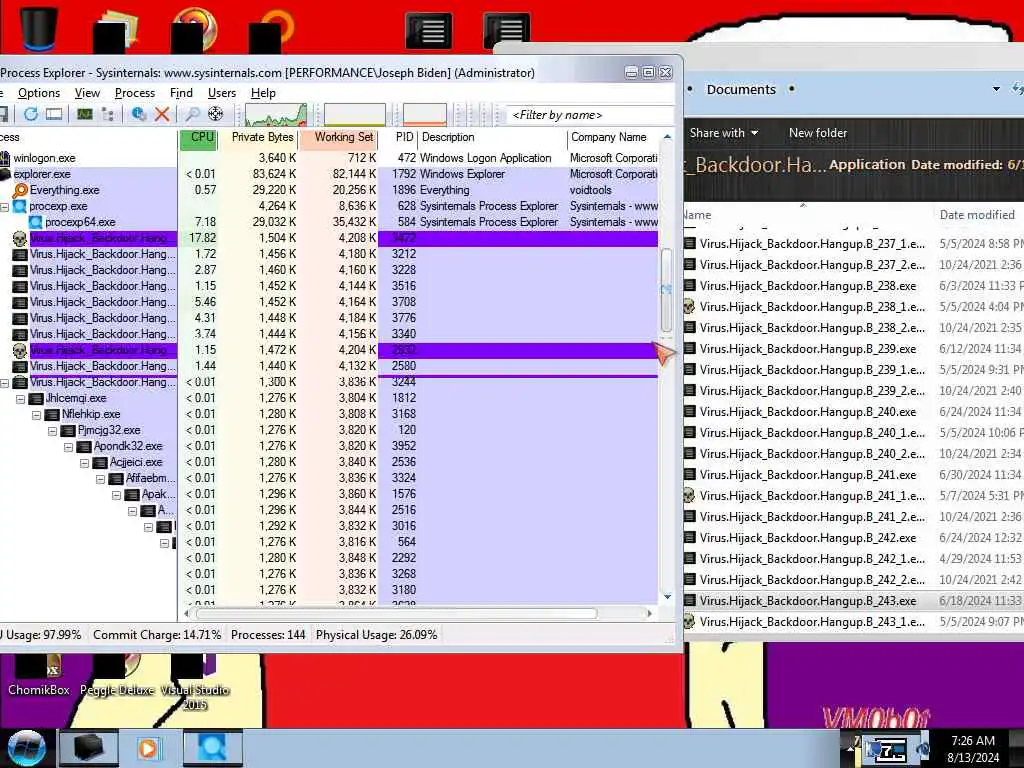Viewport: 1024px width, 768px height.
Task: Collapse the Jhlcemqi.exe tree node
Action: (x=20, y=398)
